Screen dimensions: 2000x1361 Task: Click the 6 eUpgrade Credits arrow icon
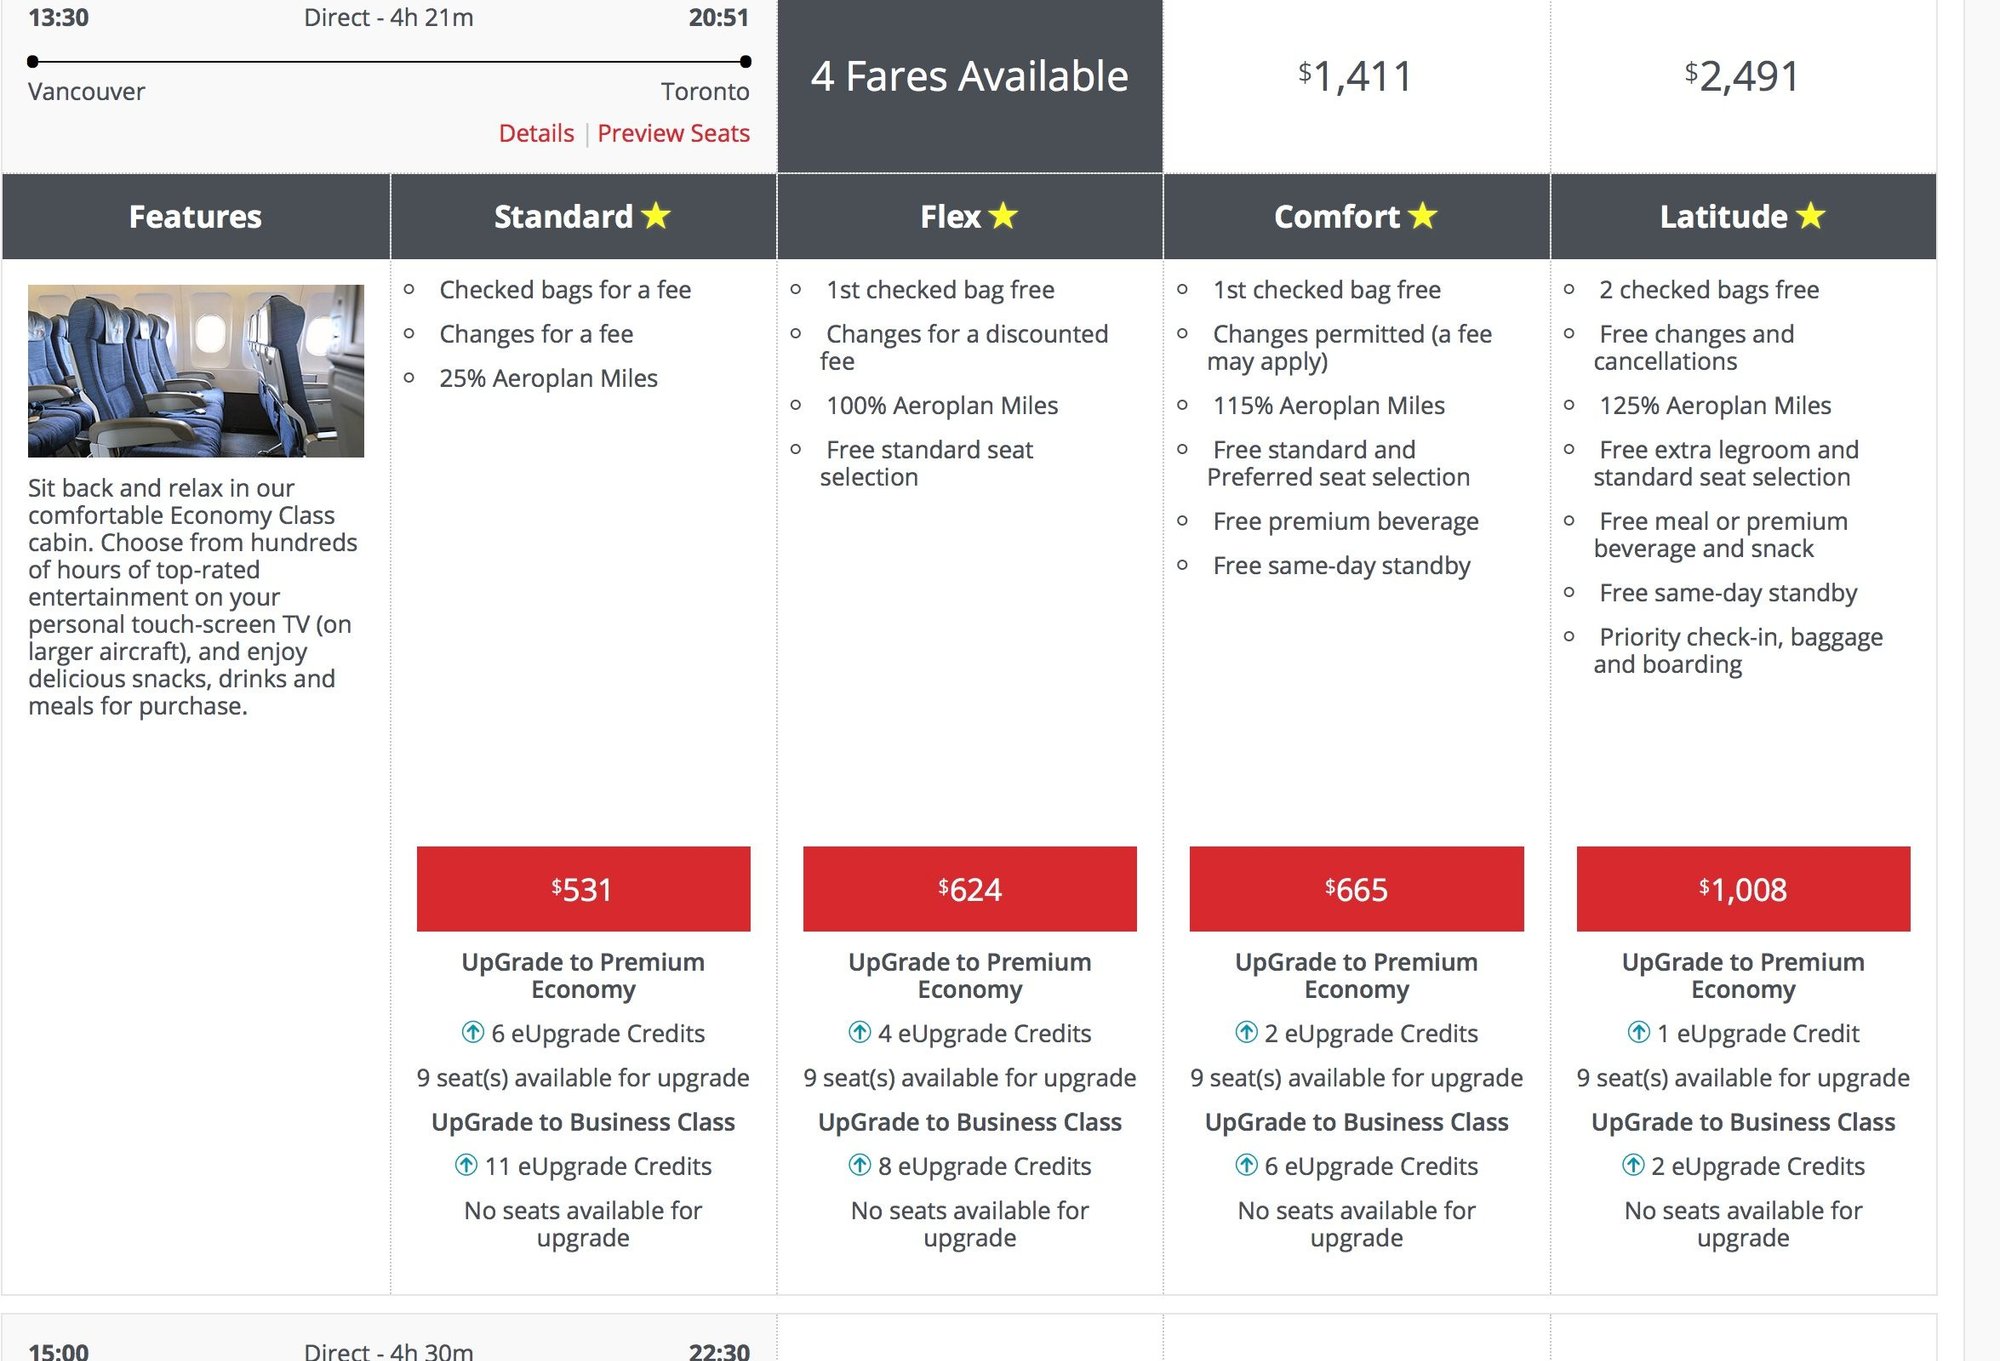point(473,1032)
